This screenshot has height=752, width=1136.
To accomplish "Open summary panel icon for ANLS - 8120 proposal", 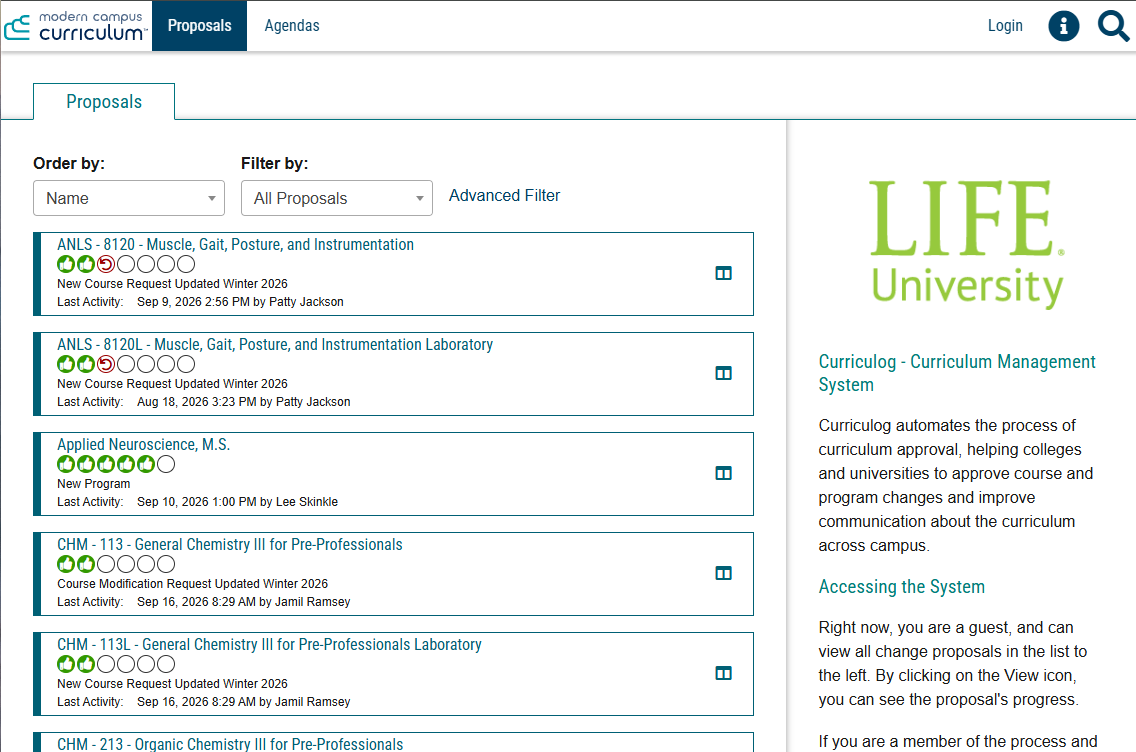I will (x=723, y=273).
